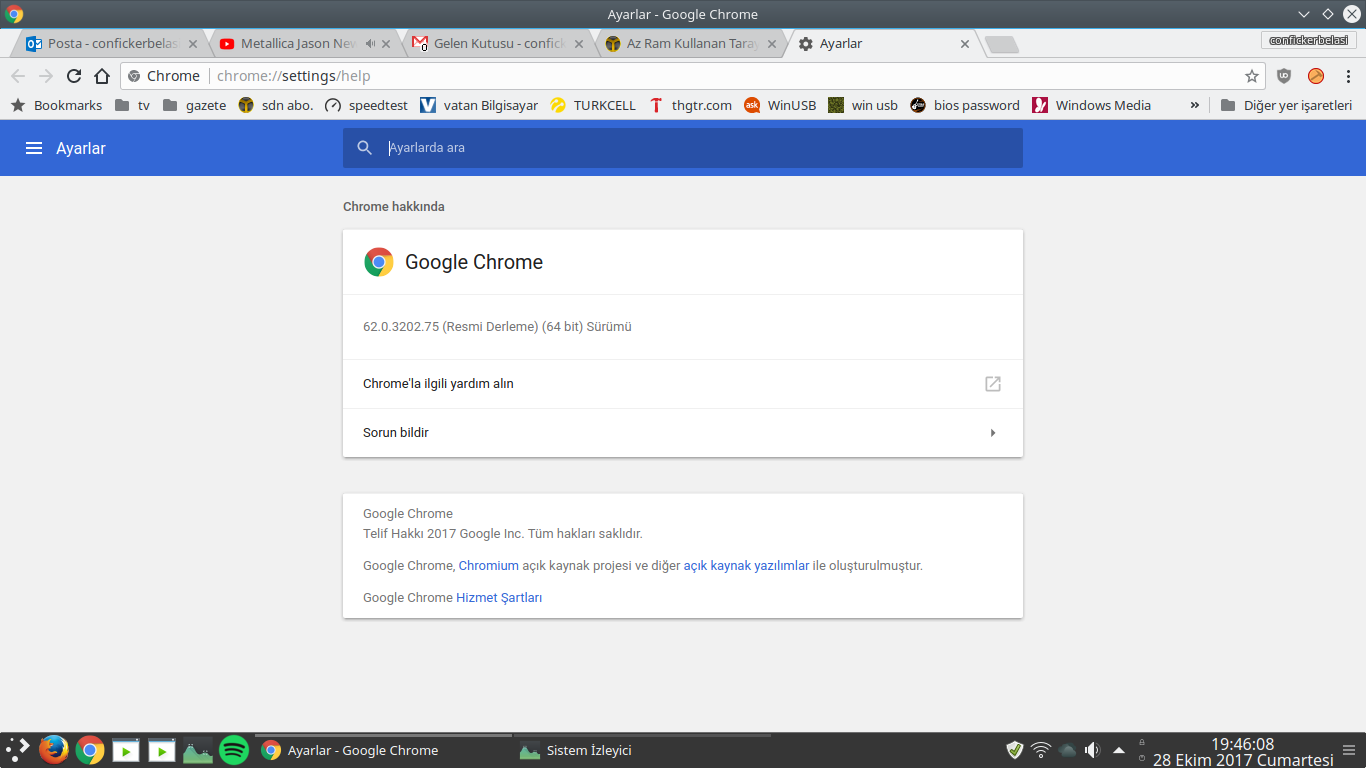Open the volume tray icon

[x=1092, y=750]
